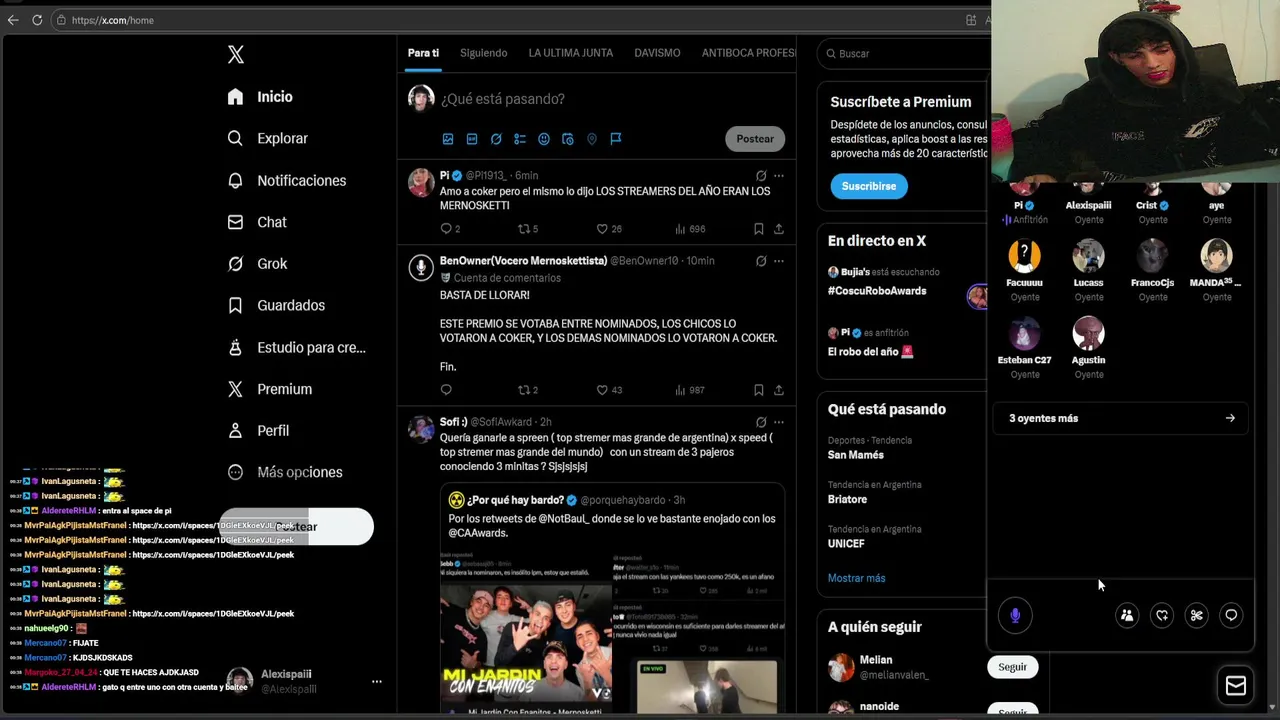Open the X logo home link
The height and width of the screenshot is (720, 1280).
(x=236, y=55)
